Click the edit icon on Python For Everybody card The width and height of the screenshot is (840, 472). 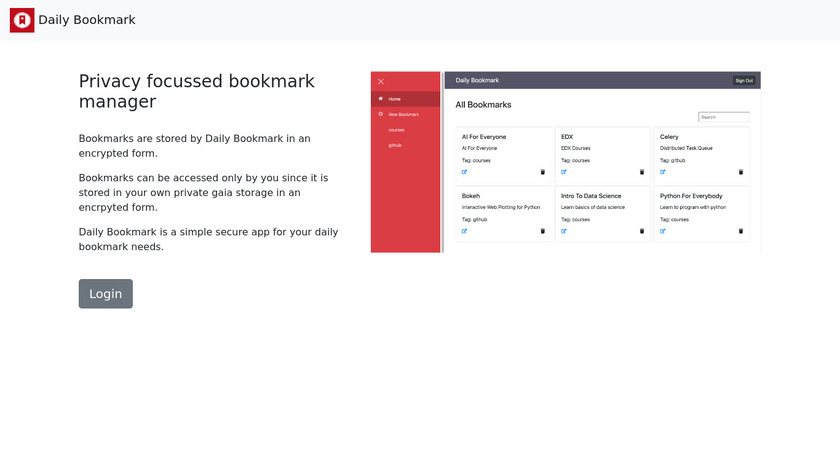pos(663,231)
